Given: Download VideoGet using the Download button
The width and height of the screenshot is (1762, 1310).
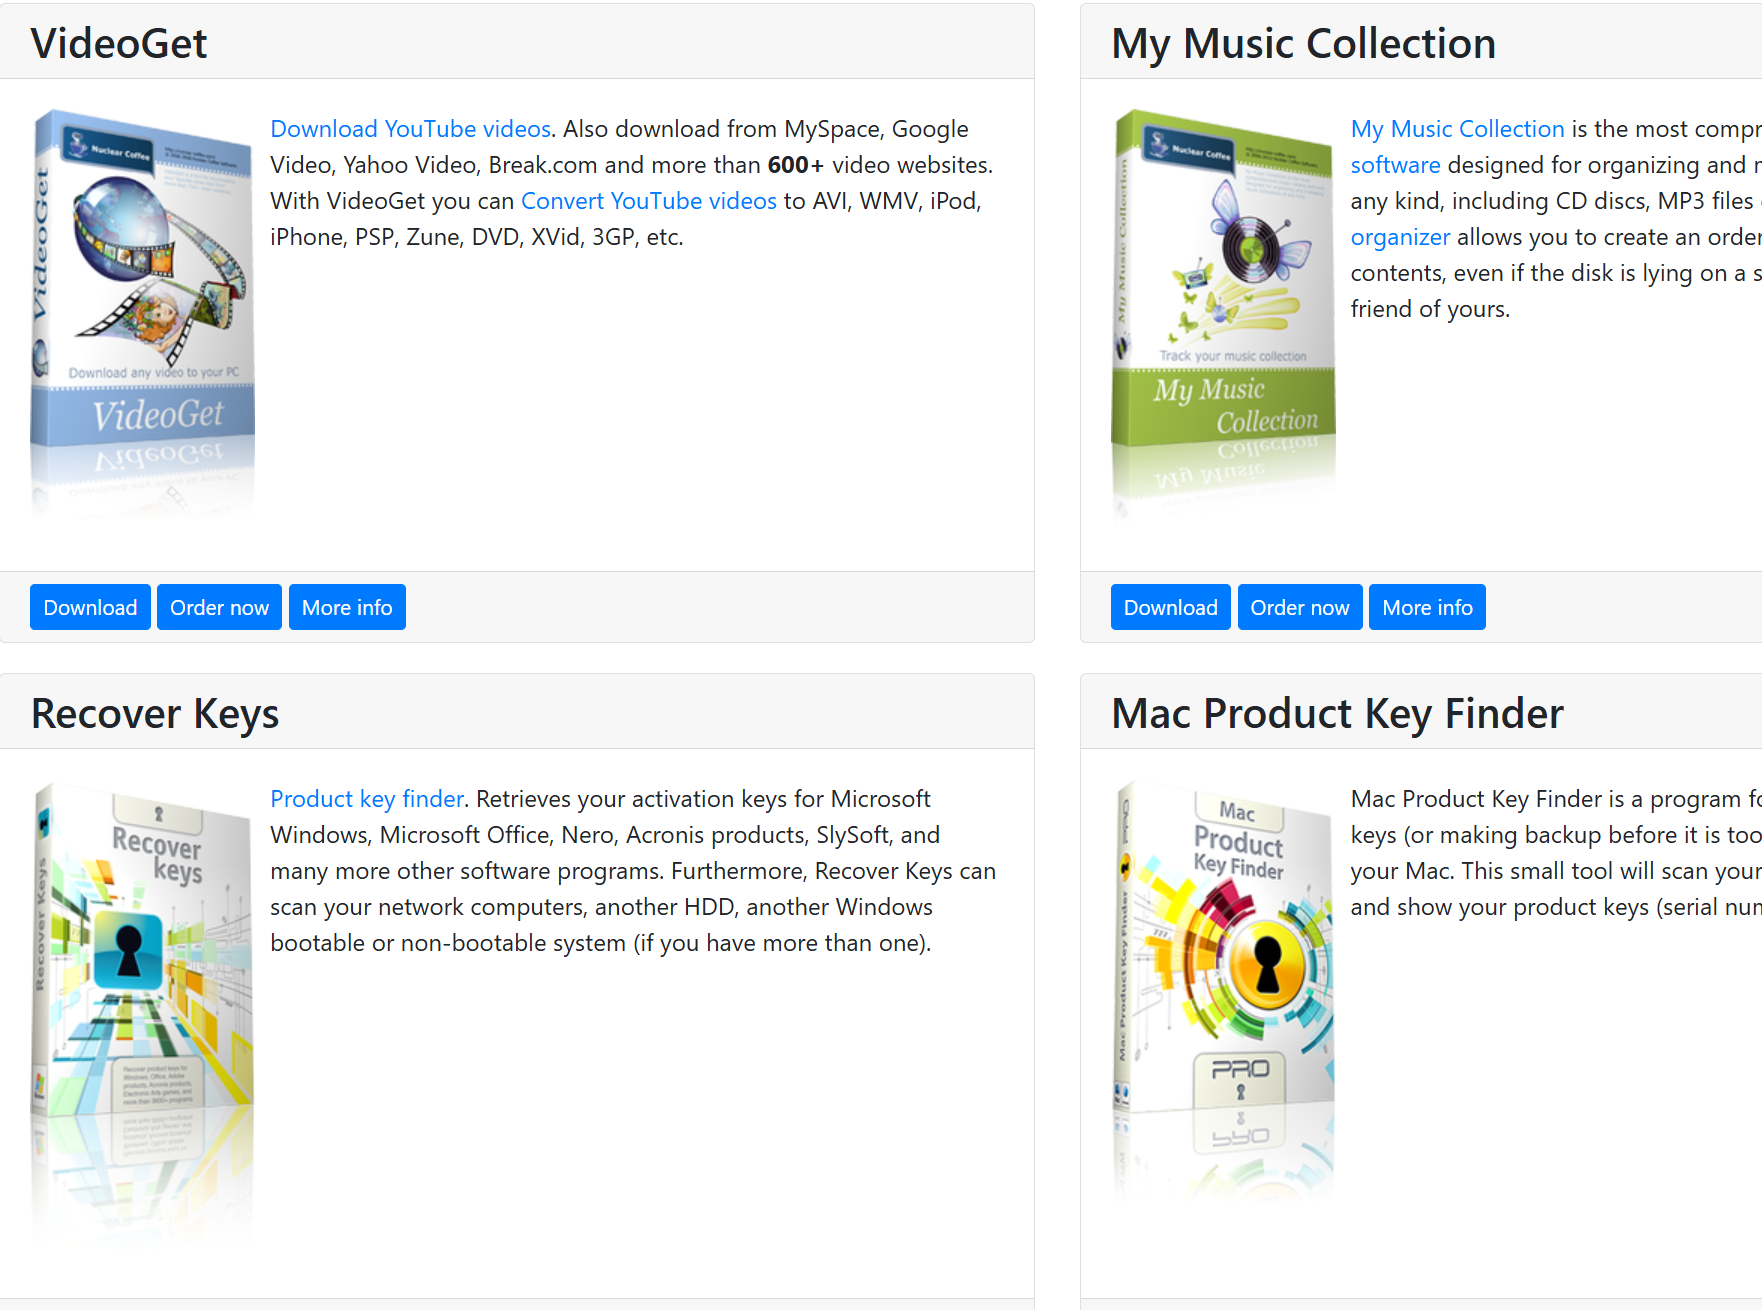Looking at the screenshot, I should click(x=90, y=607).
